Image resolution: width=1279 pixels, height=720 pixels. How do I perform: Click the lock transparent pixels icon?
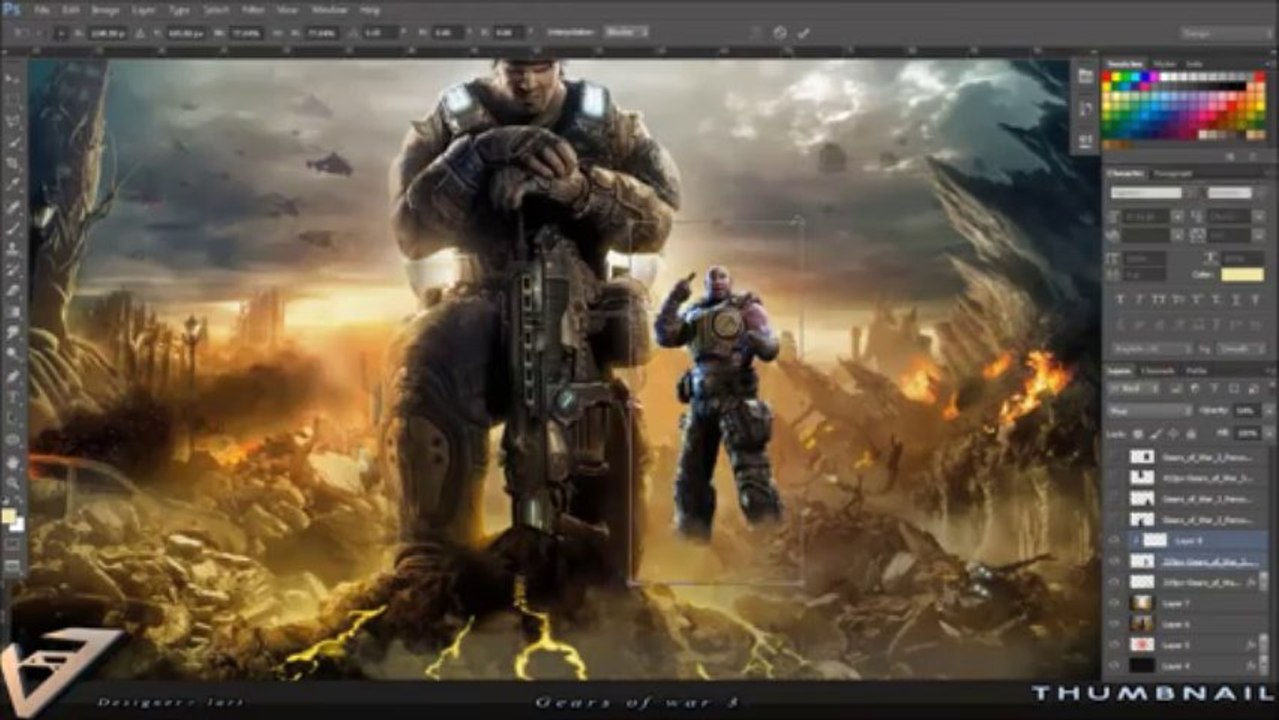point(1139,433)
